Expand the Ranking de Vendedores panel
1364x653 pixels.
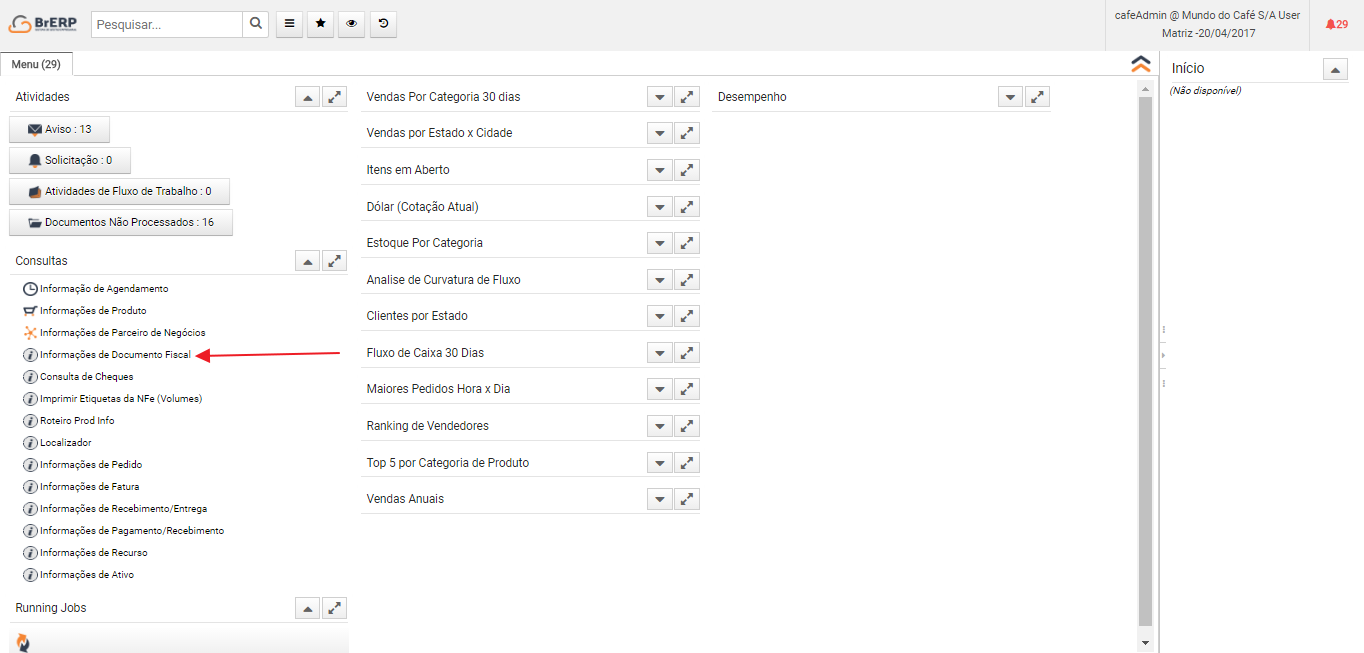(x=659, y=426)
